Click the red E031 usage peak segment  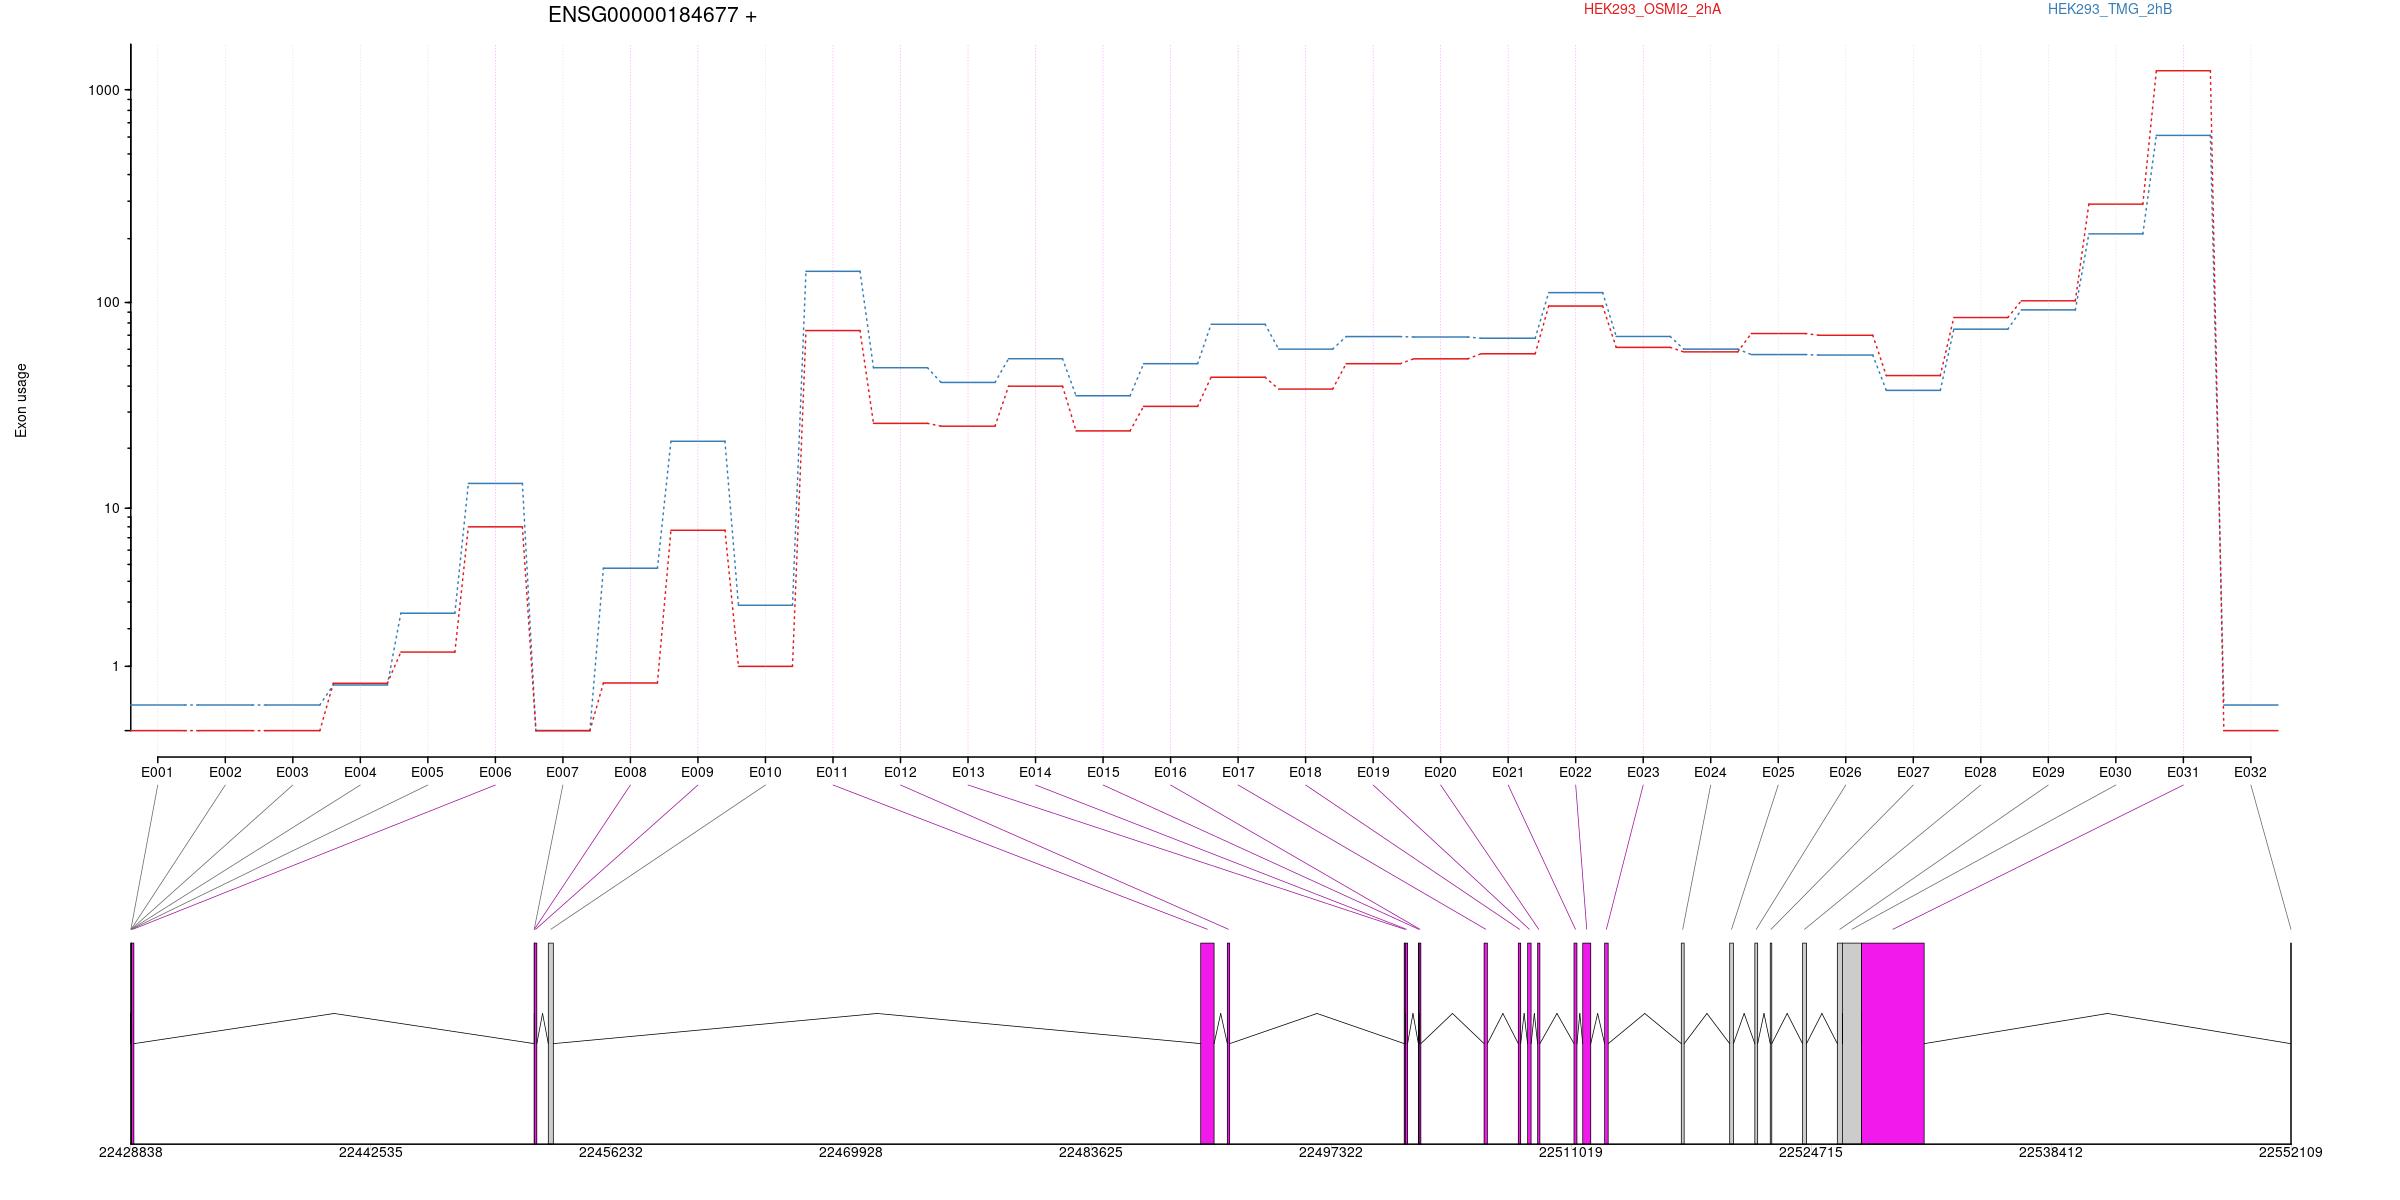(x=2183, y=71)
